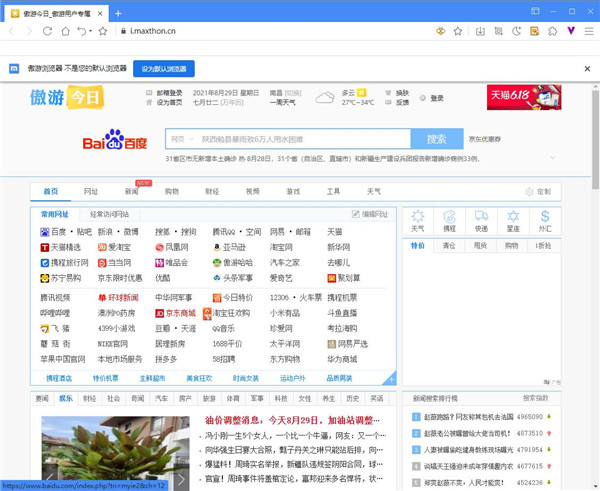The height and width of the screenshot is (491, 600).
Task: Open a new tab with the plus button
Action: [118, 12]
